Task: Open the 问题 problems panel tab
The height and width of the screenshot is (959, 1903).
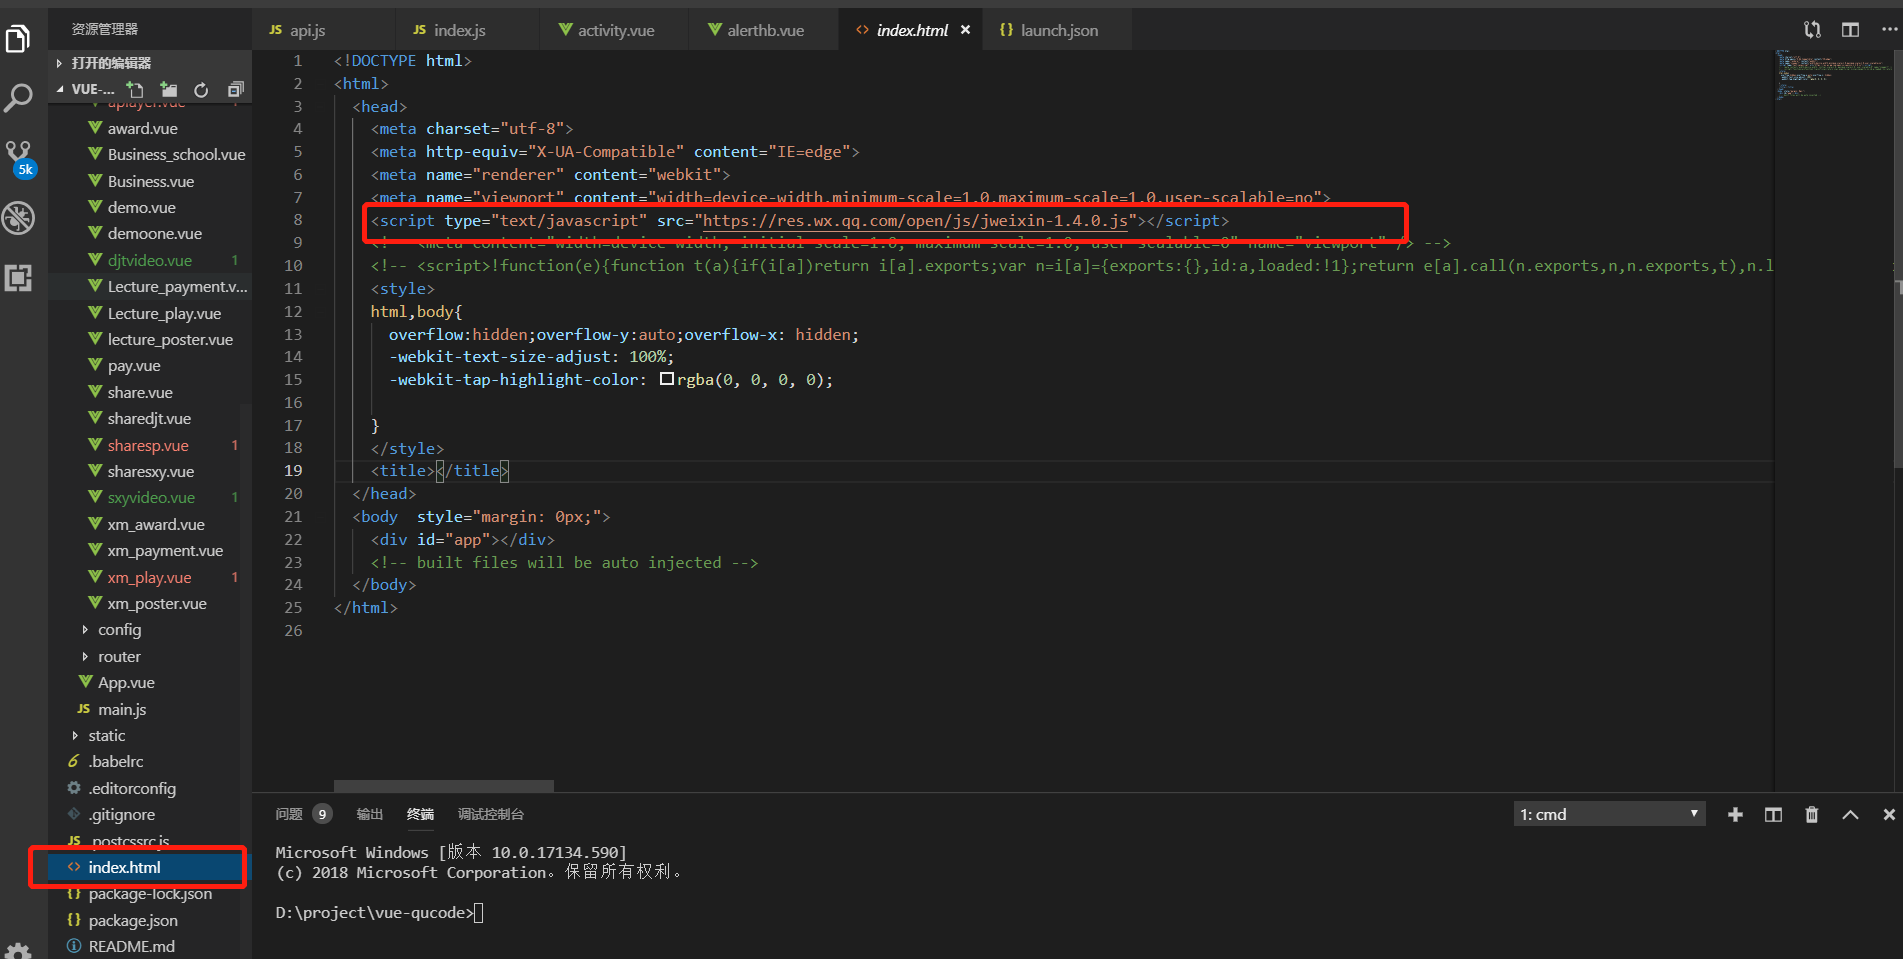Action: [289, 814]
